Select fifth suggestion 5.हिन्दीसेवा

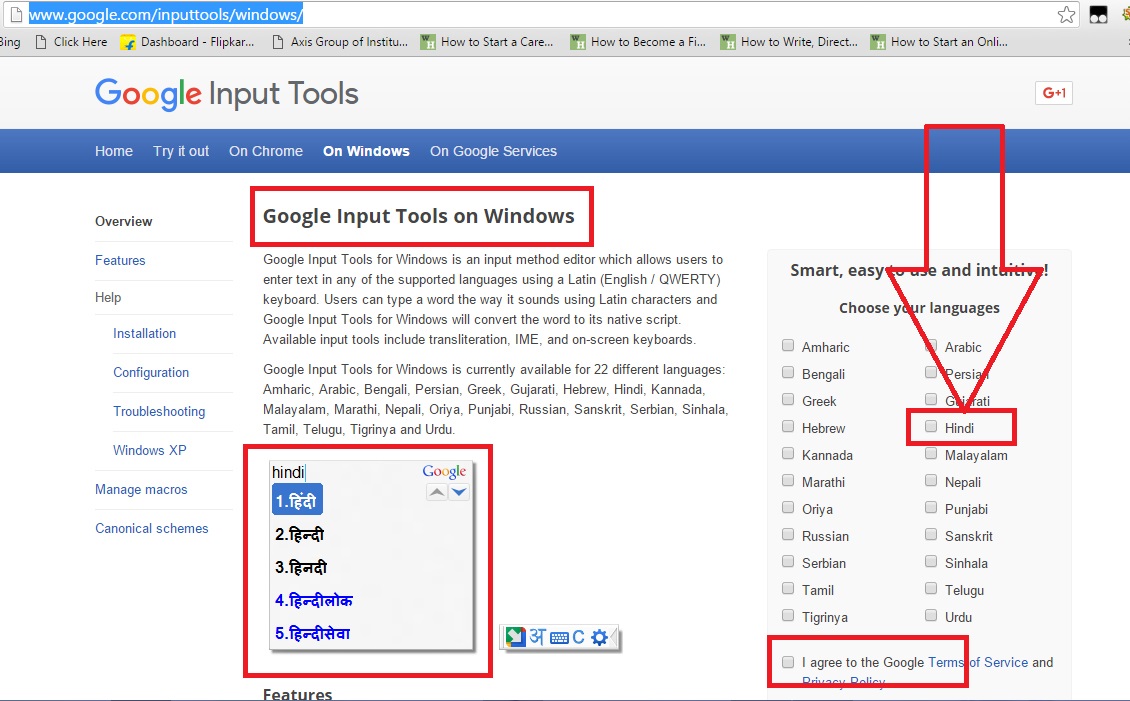312,633
